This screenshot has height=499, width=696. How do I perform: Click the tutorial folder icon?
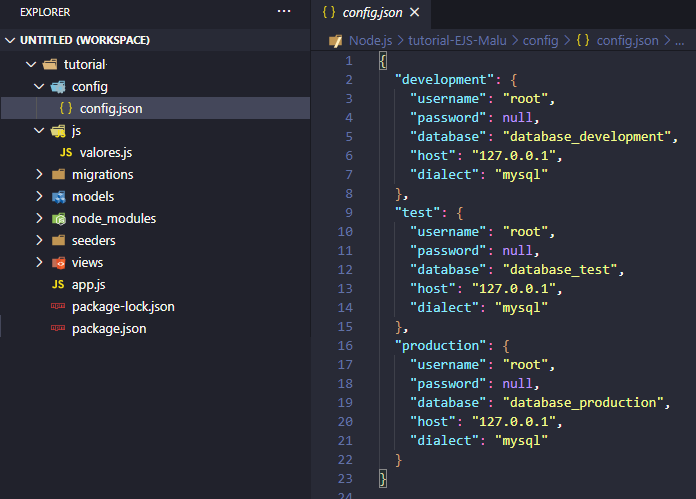click(50, 65)
